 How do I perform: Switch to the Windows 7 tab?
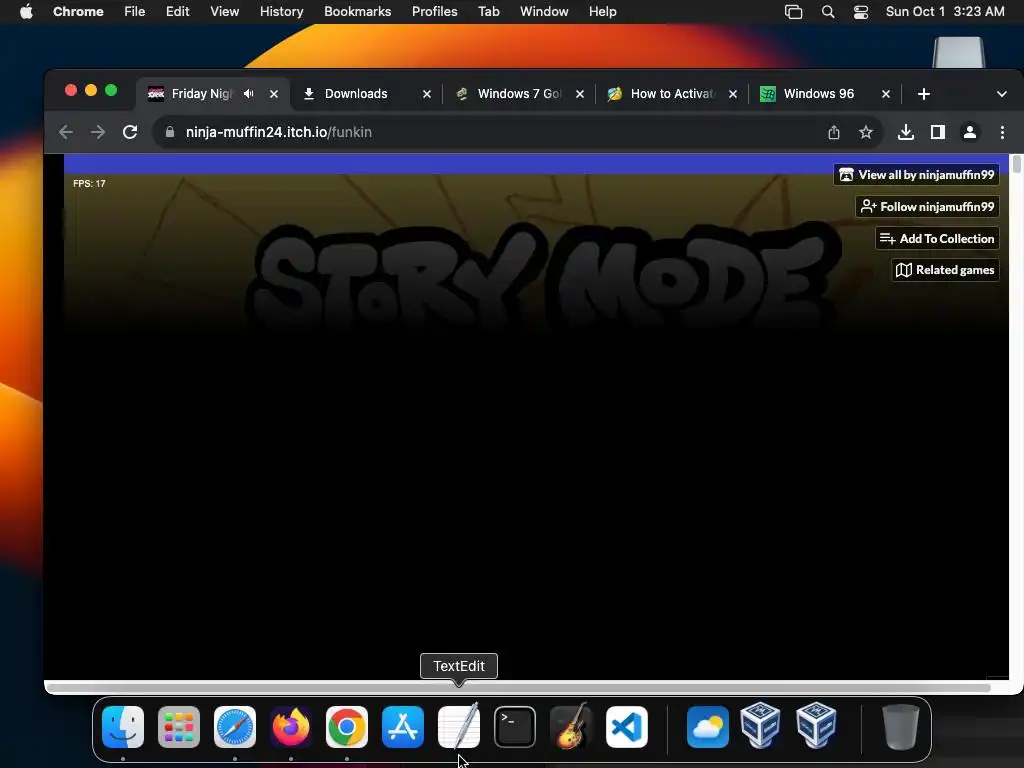coord(519,94)
